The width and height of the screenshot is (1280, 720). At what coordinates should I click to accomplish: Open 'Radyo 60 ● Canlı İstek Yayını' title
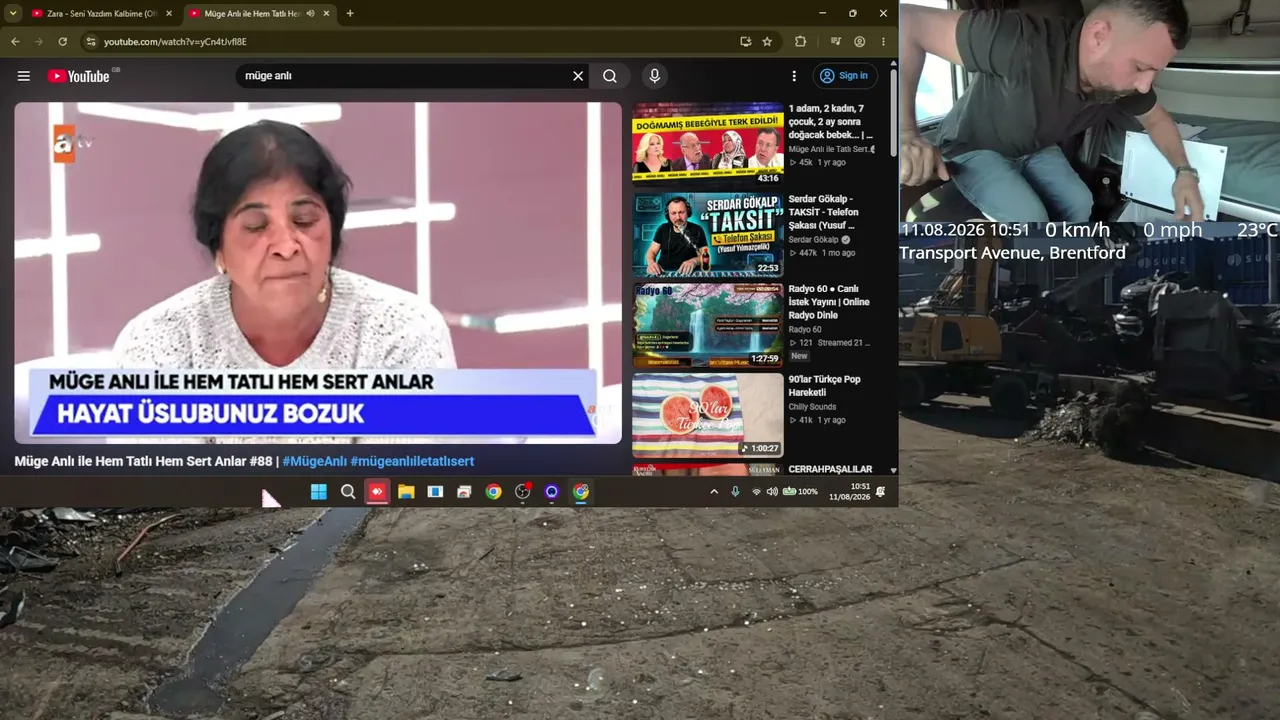tap(829, 302)
